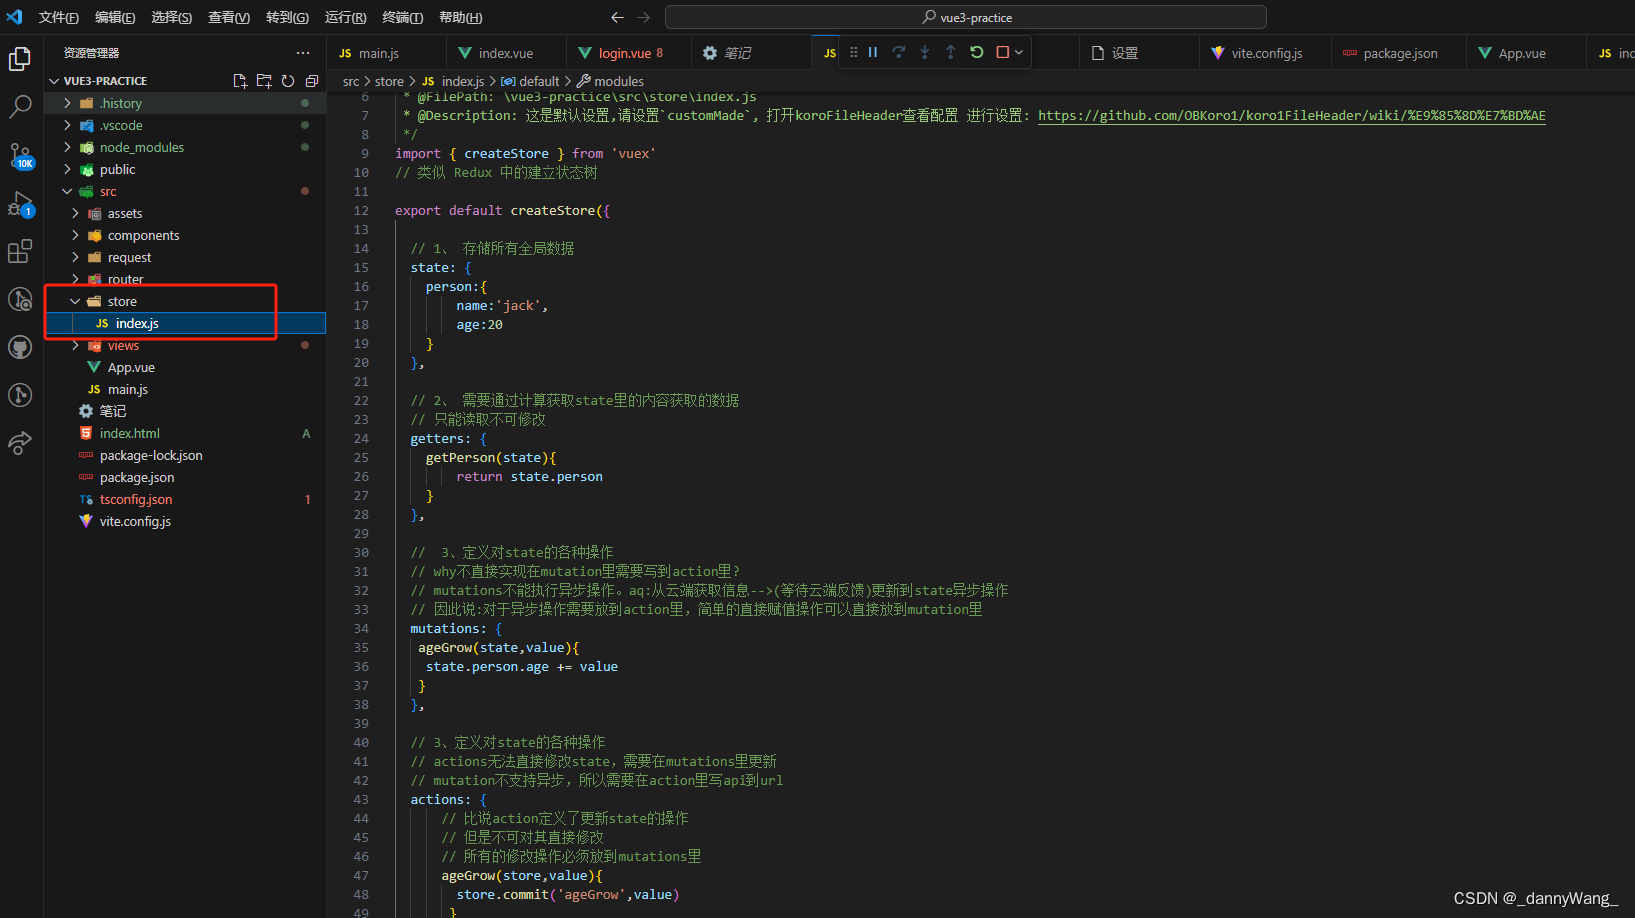Open explorer panel more actions menu
The height and width of the screenshot is (918, 1635).
(303, 53)
